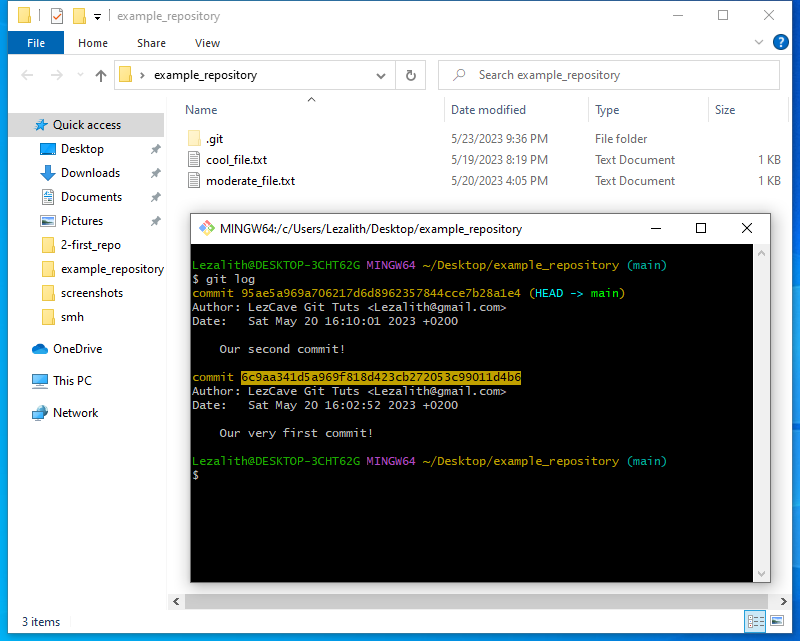The image size is (800, 641).
Task: Navigate up one folder level with up arrow
Action: [x=100, y=75]
